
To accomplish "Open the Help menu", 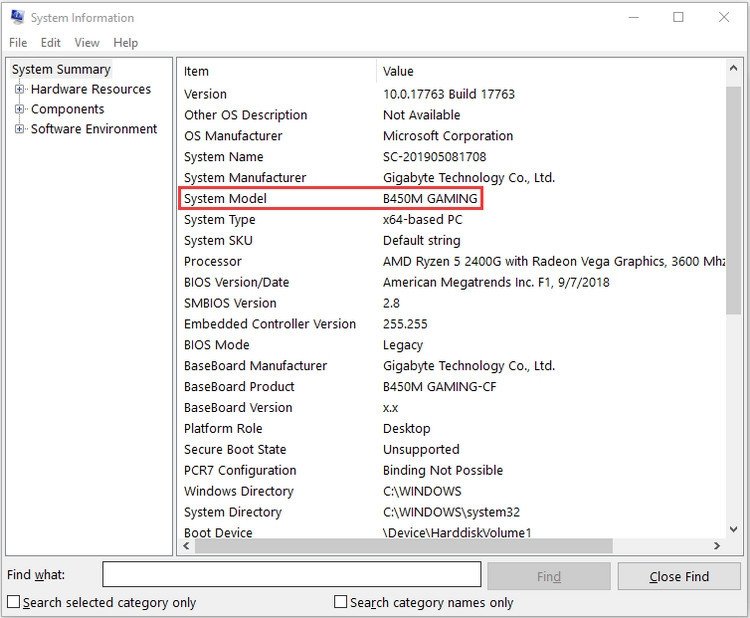I will [x=125, y=43].
